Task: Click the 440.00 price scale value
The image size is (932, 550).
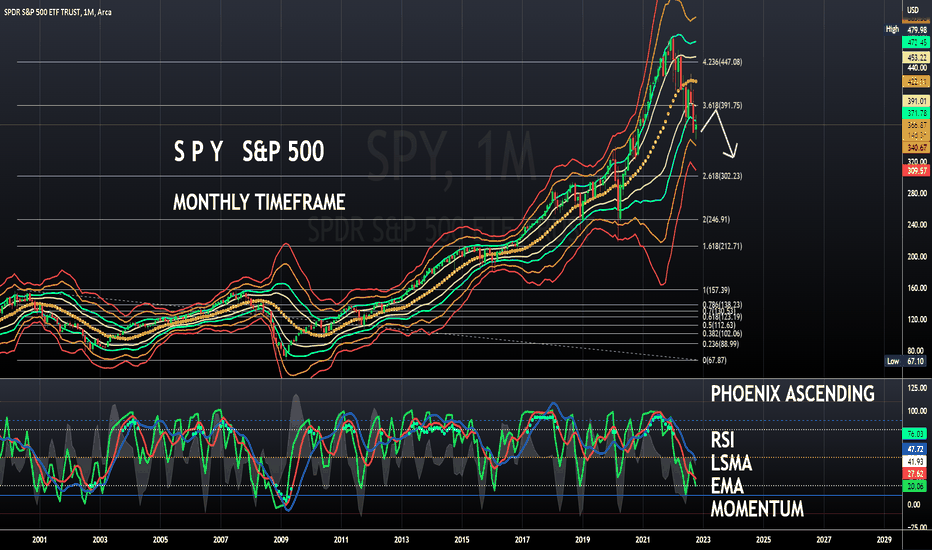Action: pyautogui.click(x=917, y=68)
